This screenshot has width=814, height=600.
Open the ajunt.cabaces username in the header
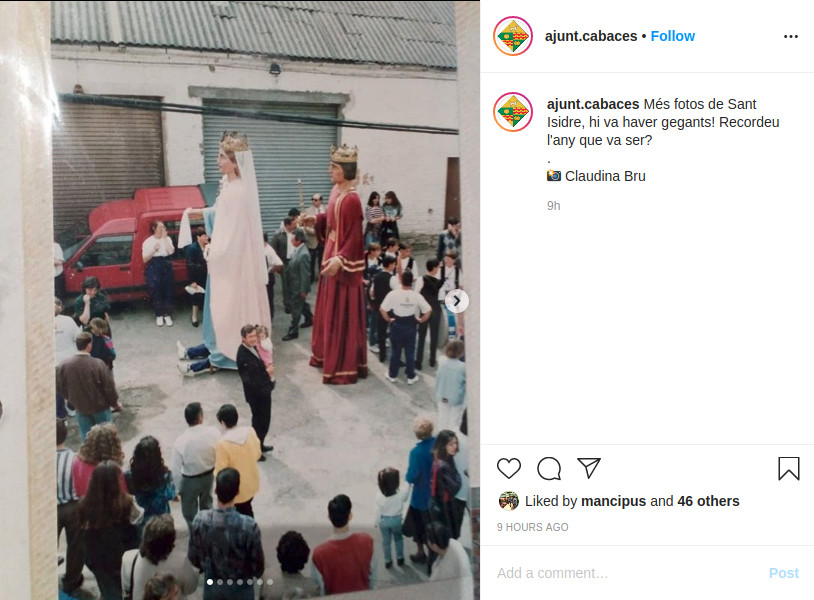[591, 36]
